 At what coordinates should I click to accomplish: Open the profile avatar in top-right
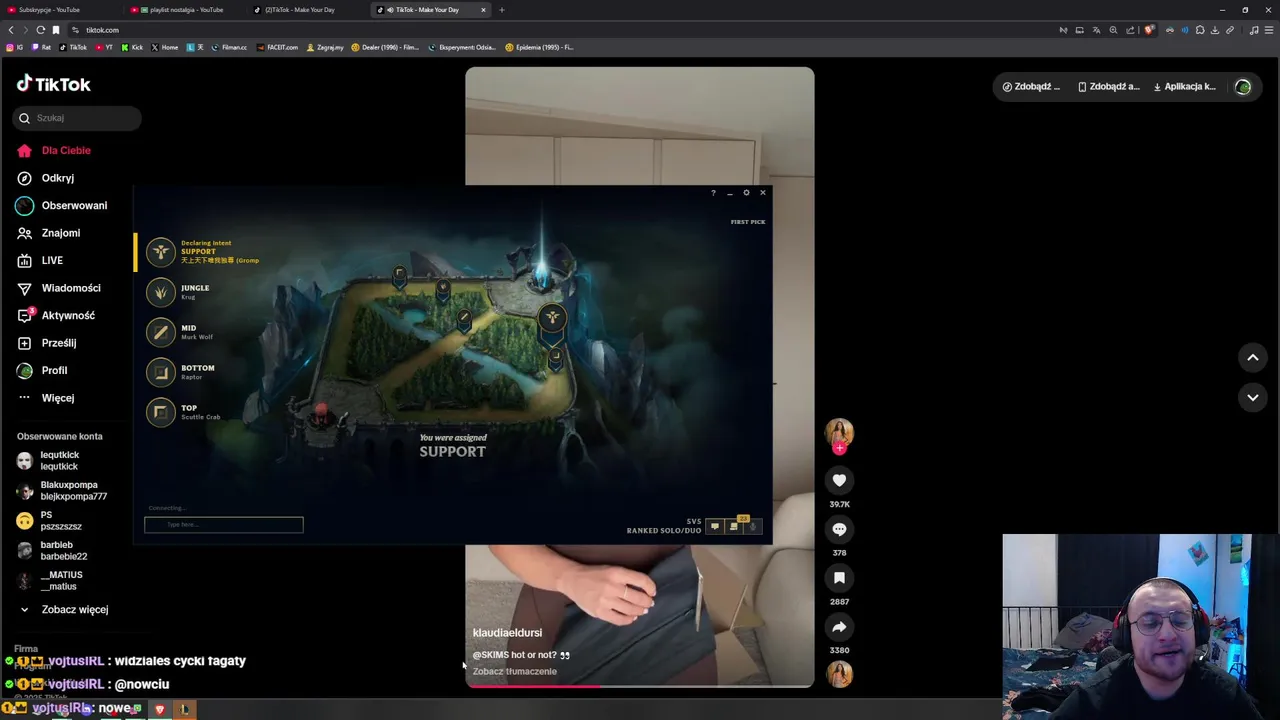(x=1243, y=87)
